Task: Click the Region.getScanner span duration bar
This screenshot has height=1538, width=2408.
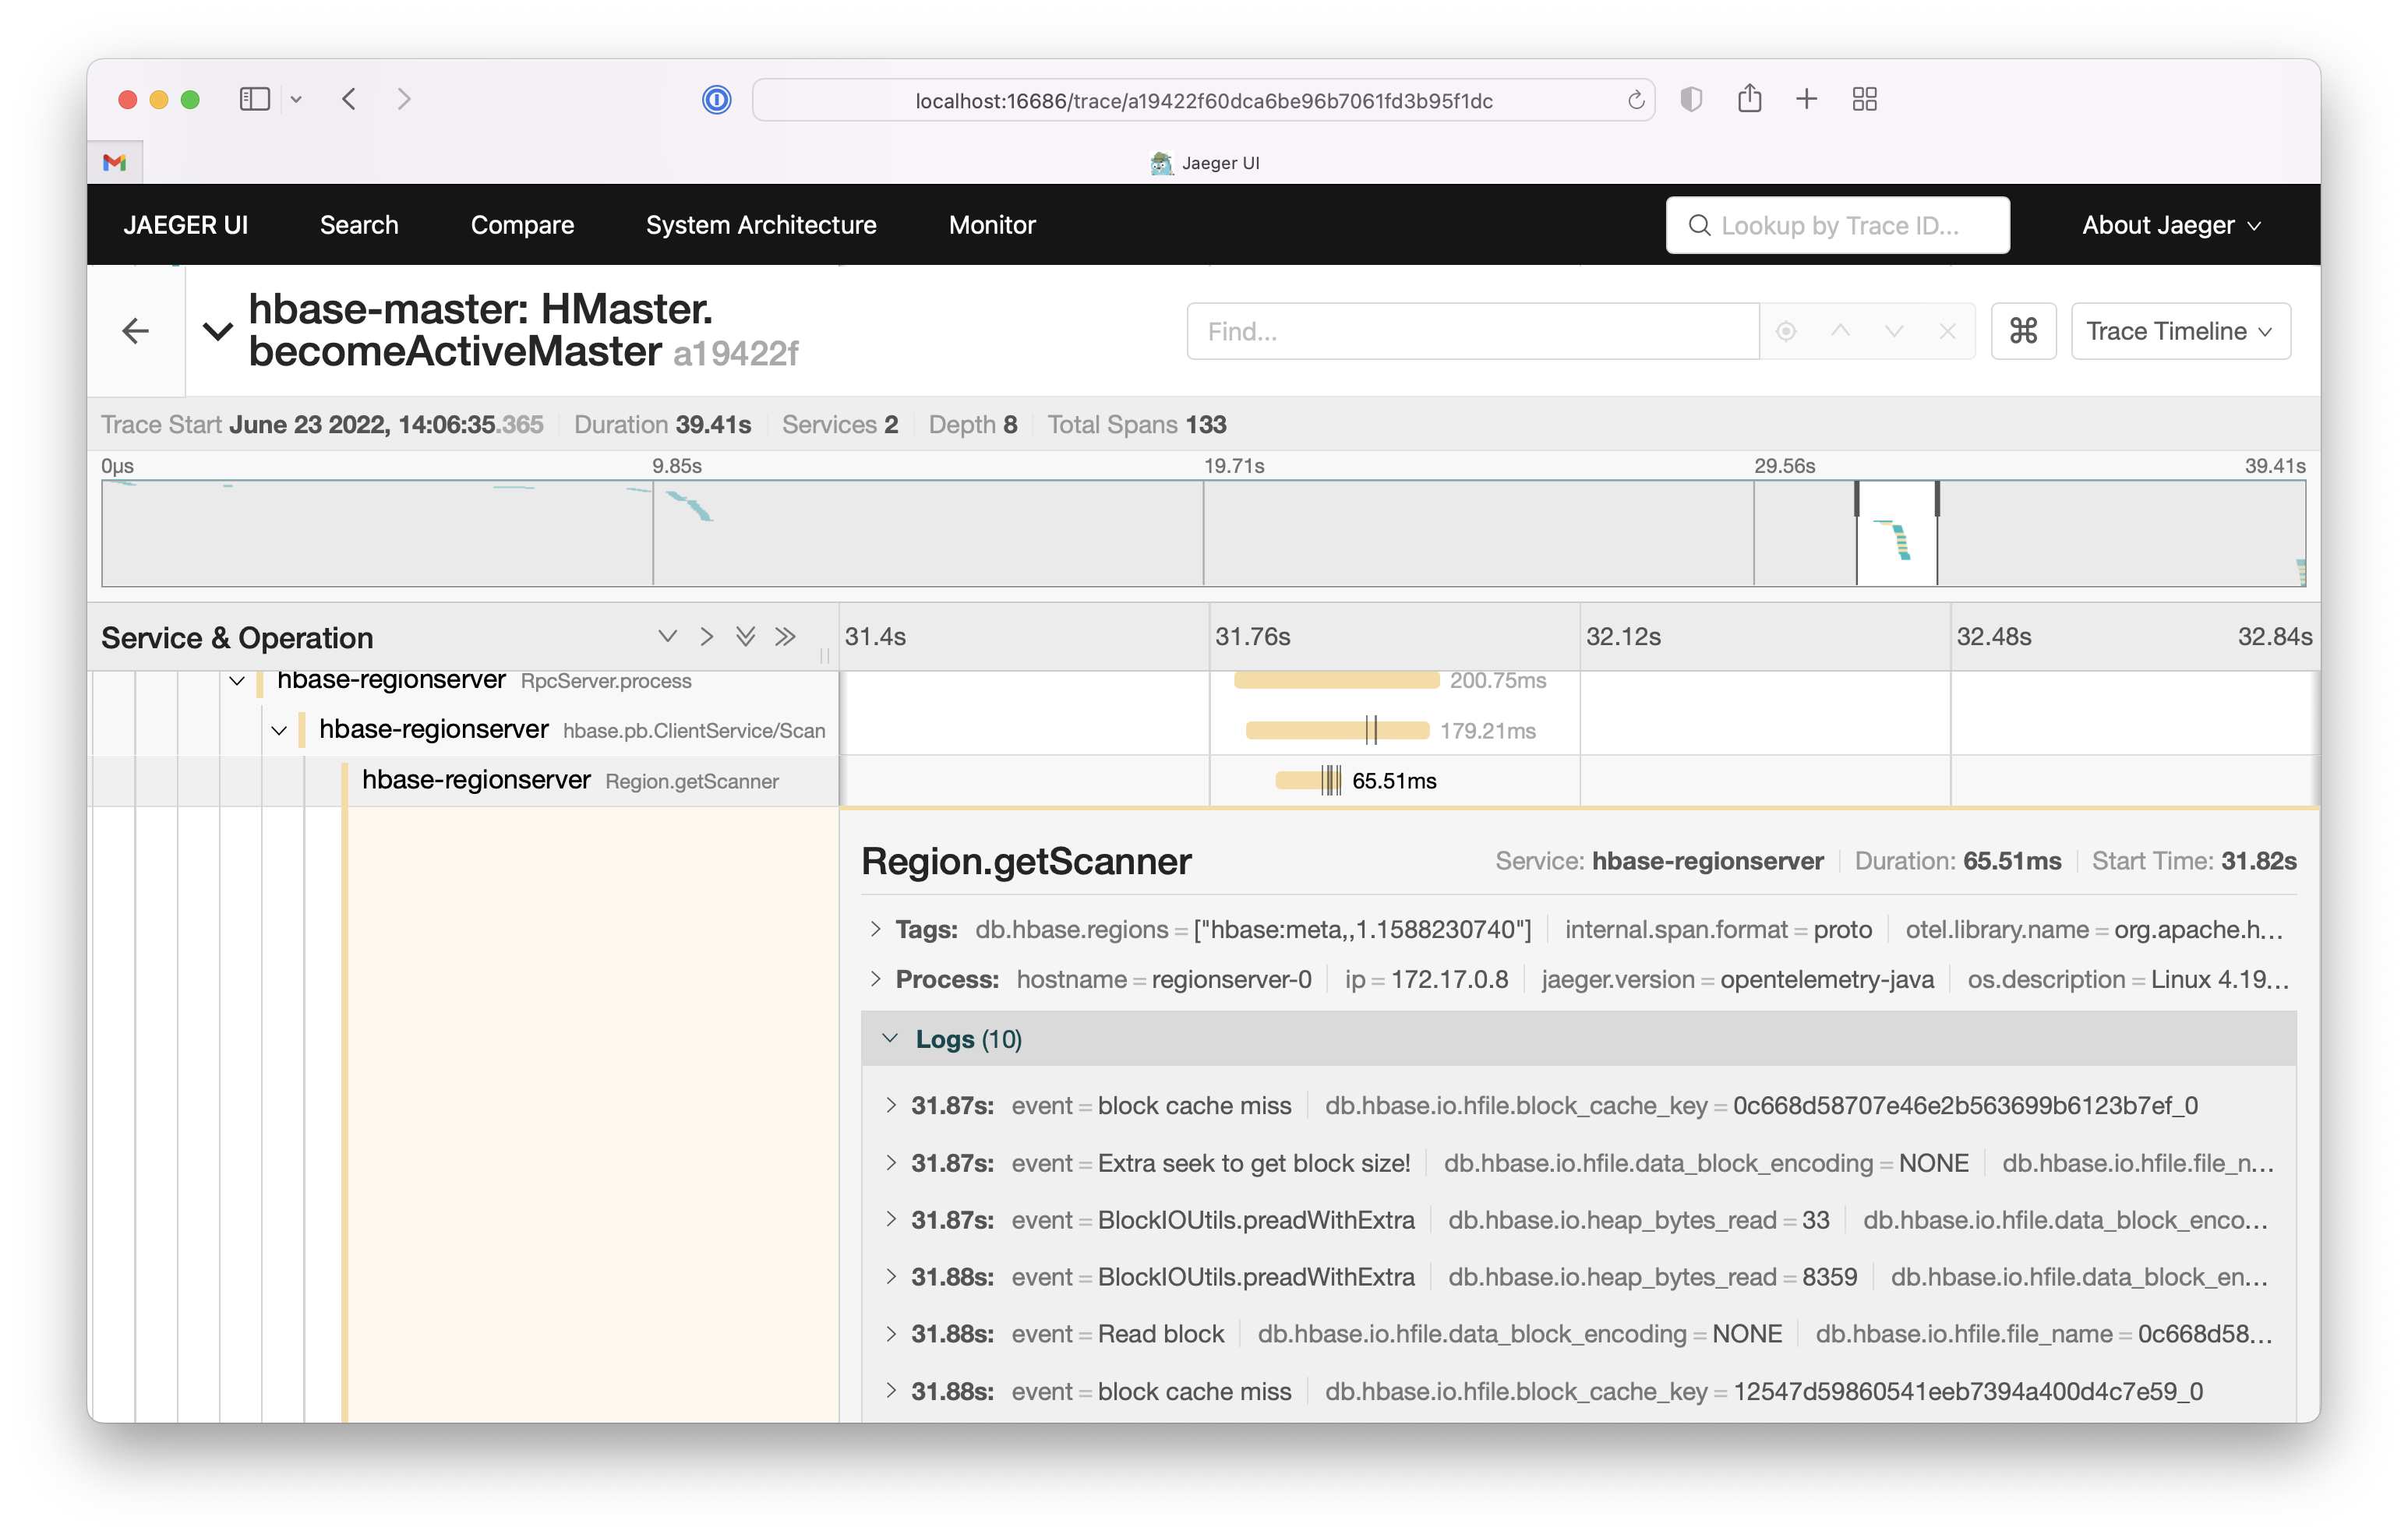Action: [1299, 781]
